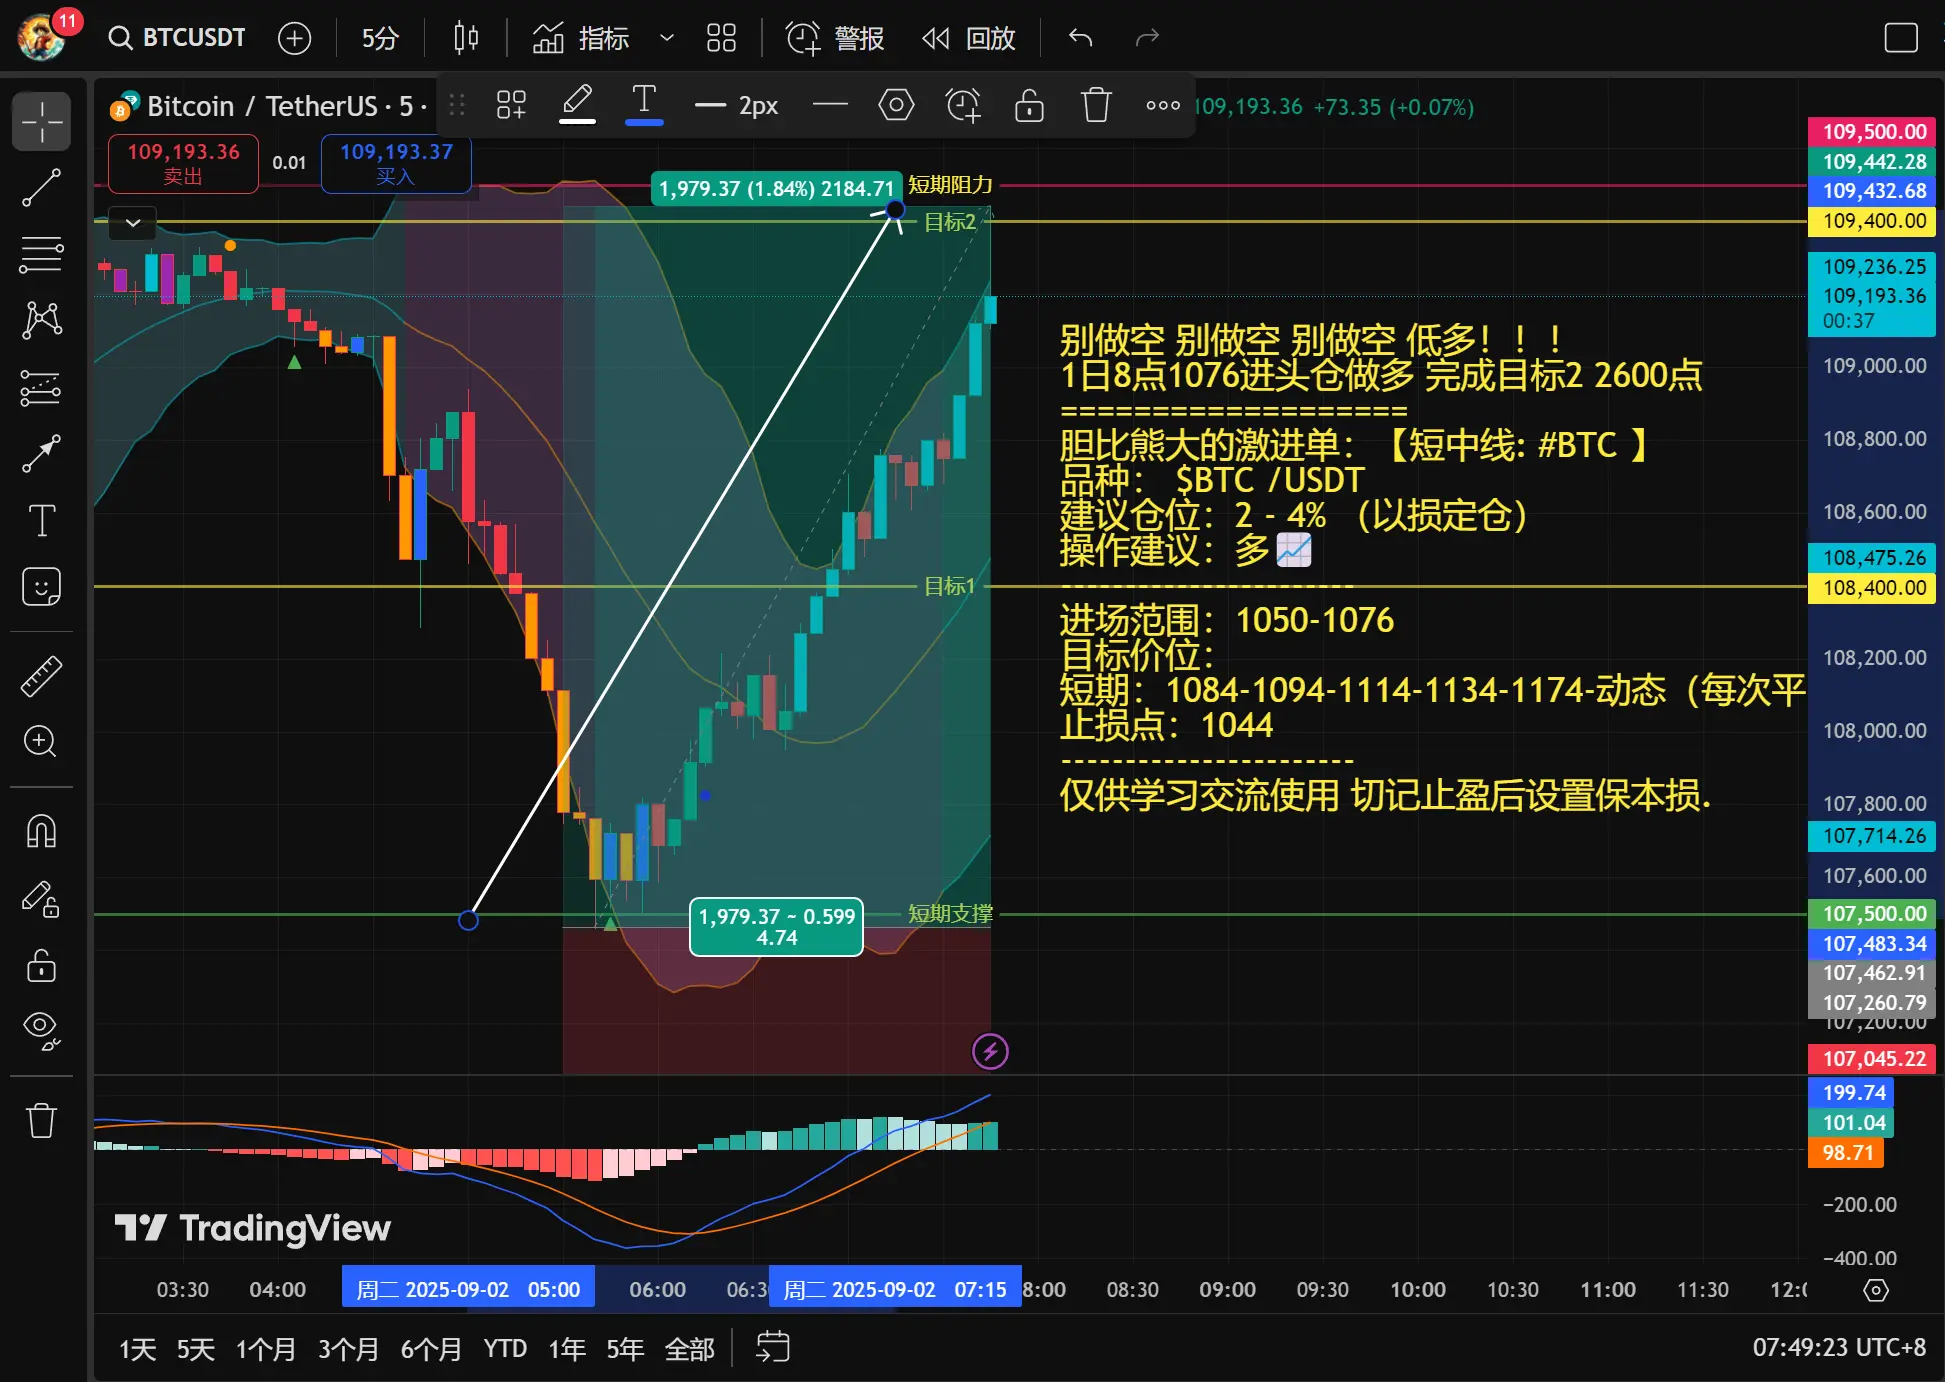Select the 1个月 date range

[266, 1349]
